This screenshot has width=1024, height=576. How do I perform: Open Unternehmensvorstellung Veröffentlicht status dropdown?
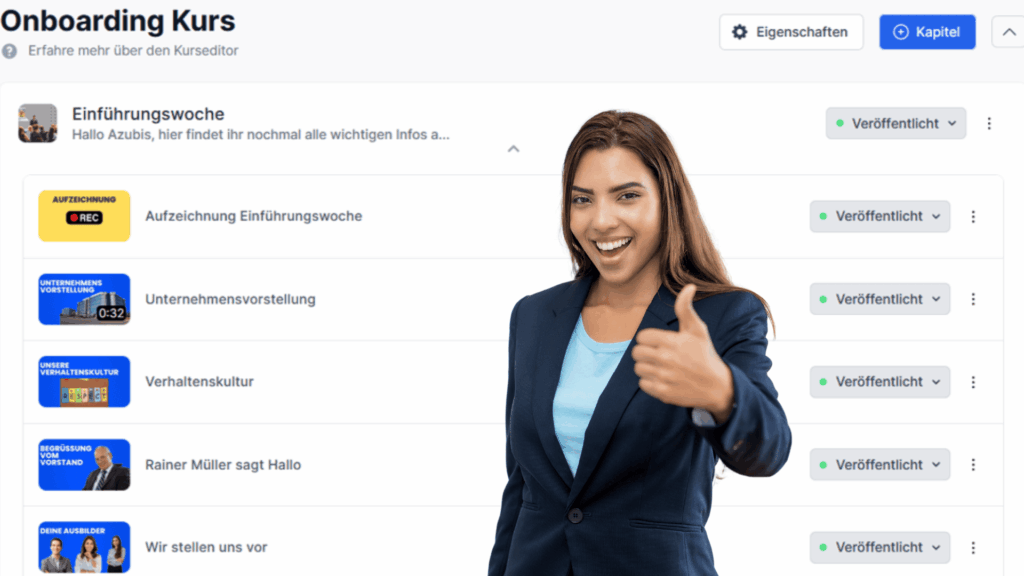coord(880,299)
